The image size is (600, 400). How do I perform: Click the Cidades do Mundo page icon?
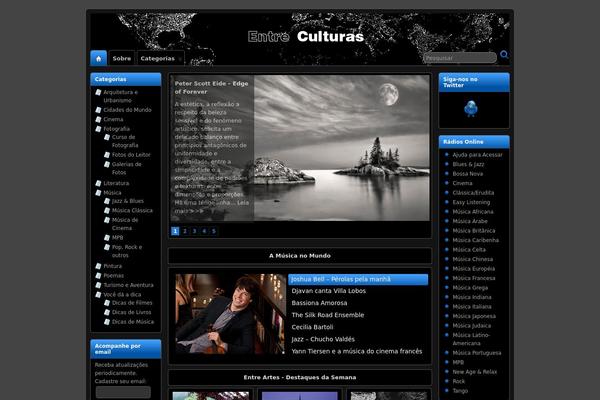point(99,110)
